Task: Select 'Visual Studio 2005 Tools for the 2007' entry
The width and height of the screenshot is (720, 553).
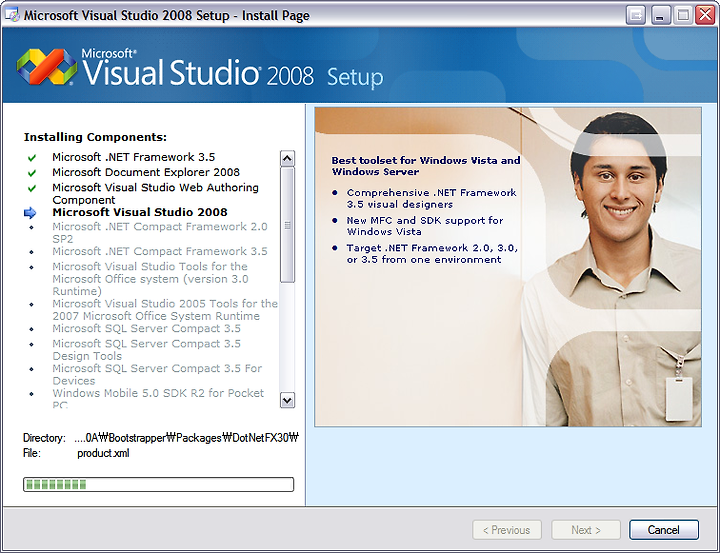Action: pyautogui.click(x=165, y=310)
